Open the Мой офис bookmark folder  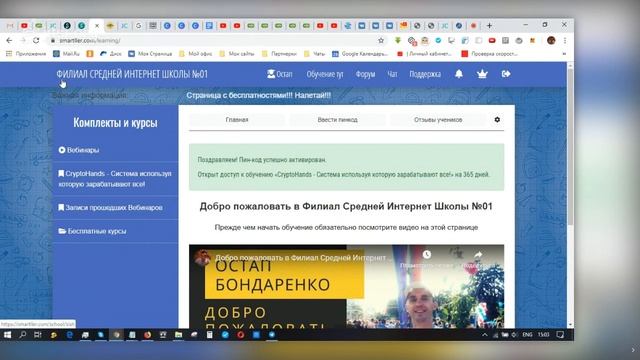tap(196, 53)
